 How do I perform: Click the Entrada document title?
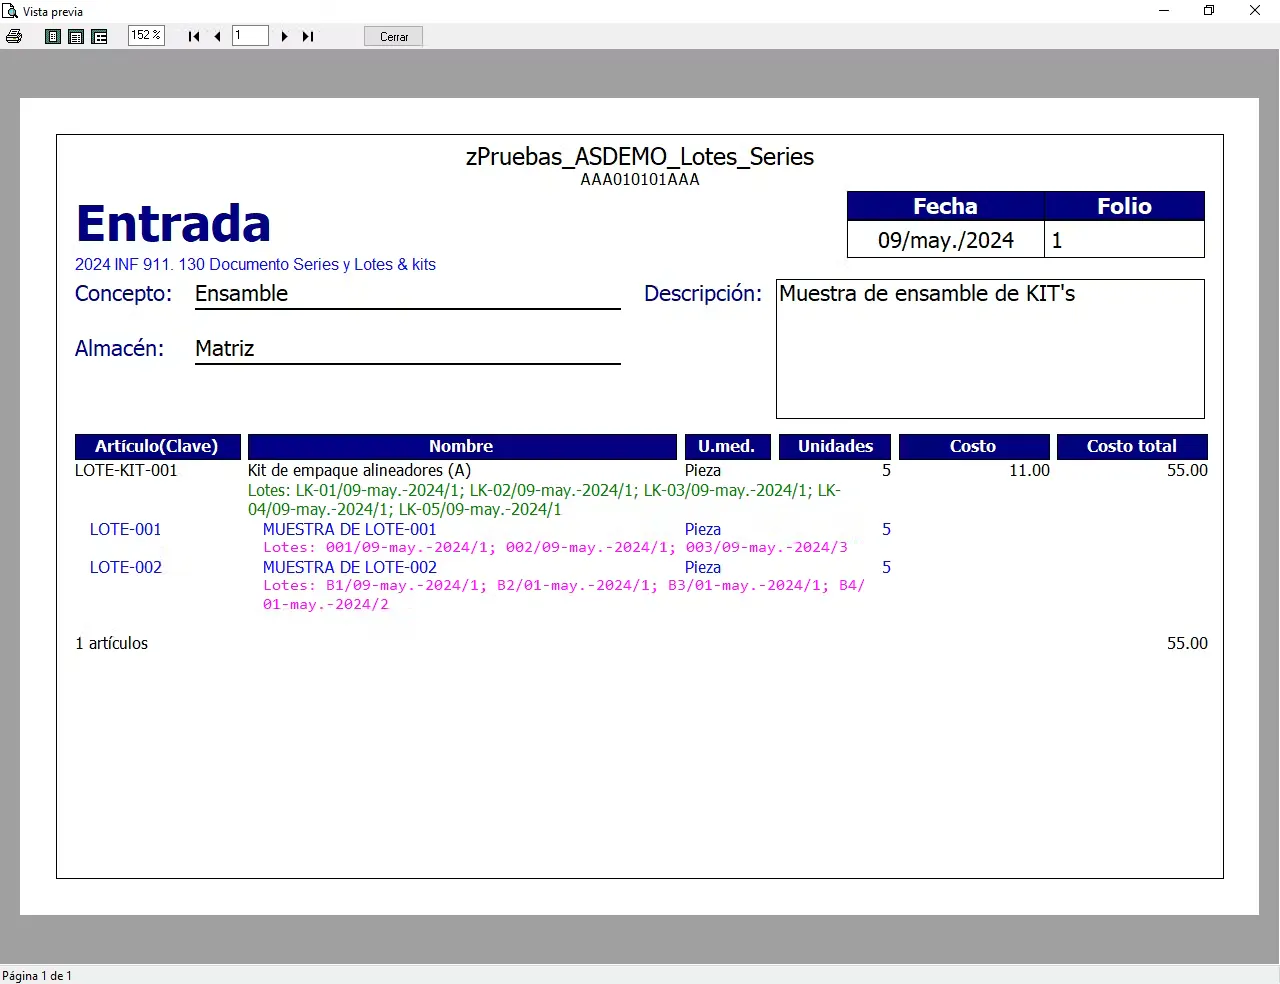click(173, 223)
